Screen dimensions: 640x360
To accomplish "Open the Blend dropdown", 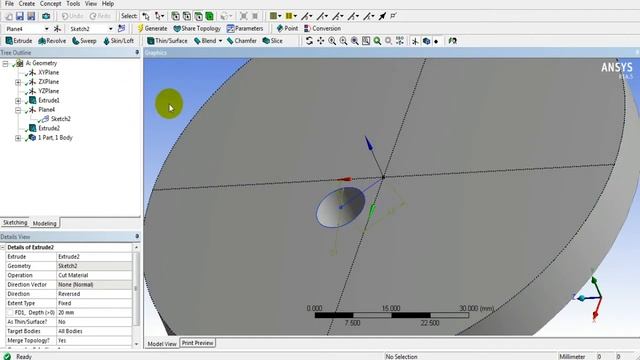I will (x=220, y=41).
